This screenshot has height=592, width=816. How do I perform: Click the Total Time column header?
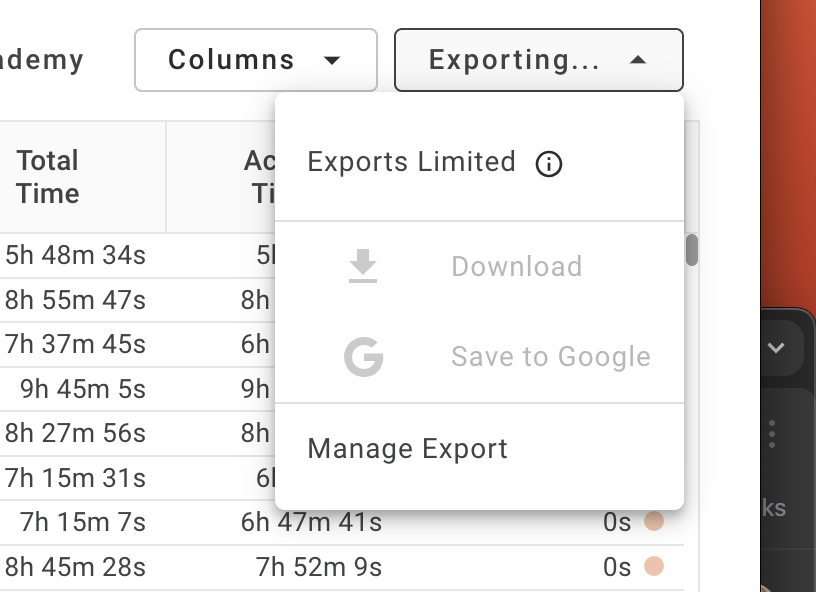[x=48, y=177]
